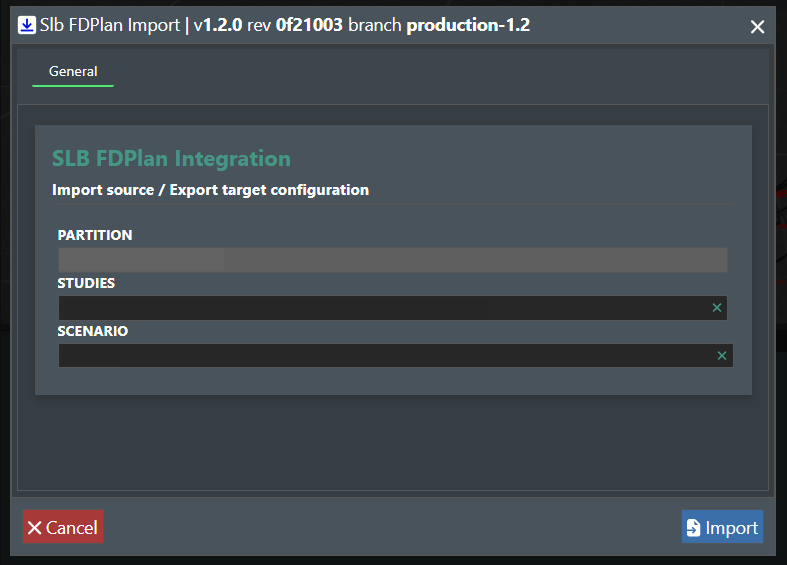Image resolution: width=787 pixels, height=565 pixels.
Task: Click the Import source / Export target configuration subtitle
Action: click(x=210, y=190)
